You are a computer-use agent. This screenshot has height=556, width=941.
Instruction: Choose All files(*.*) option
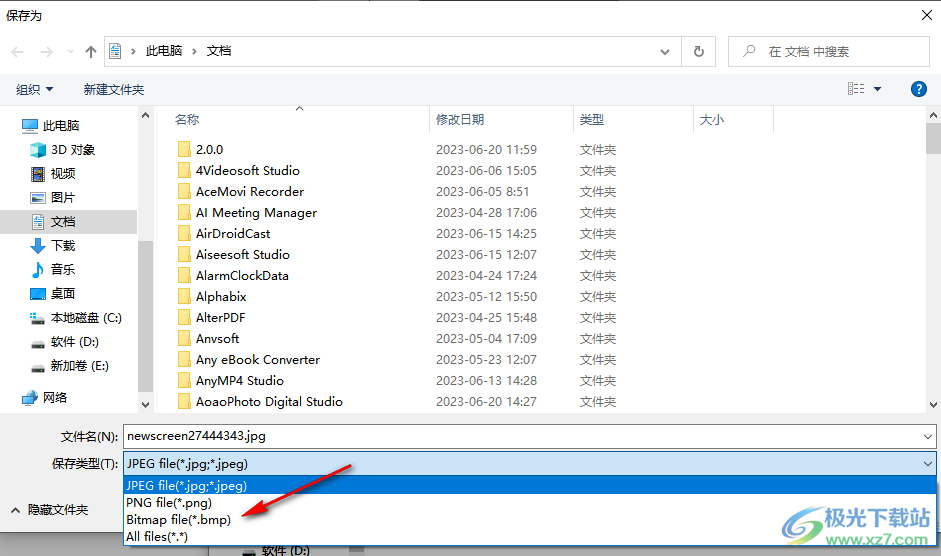530,536
